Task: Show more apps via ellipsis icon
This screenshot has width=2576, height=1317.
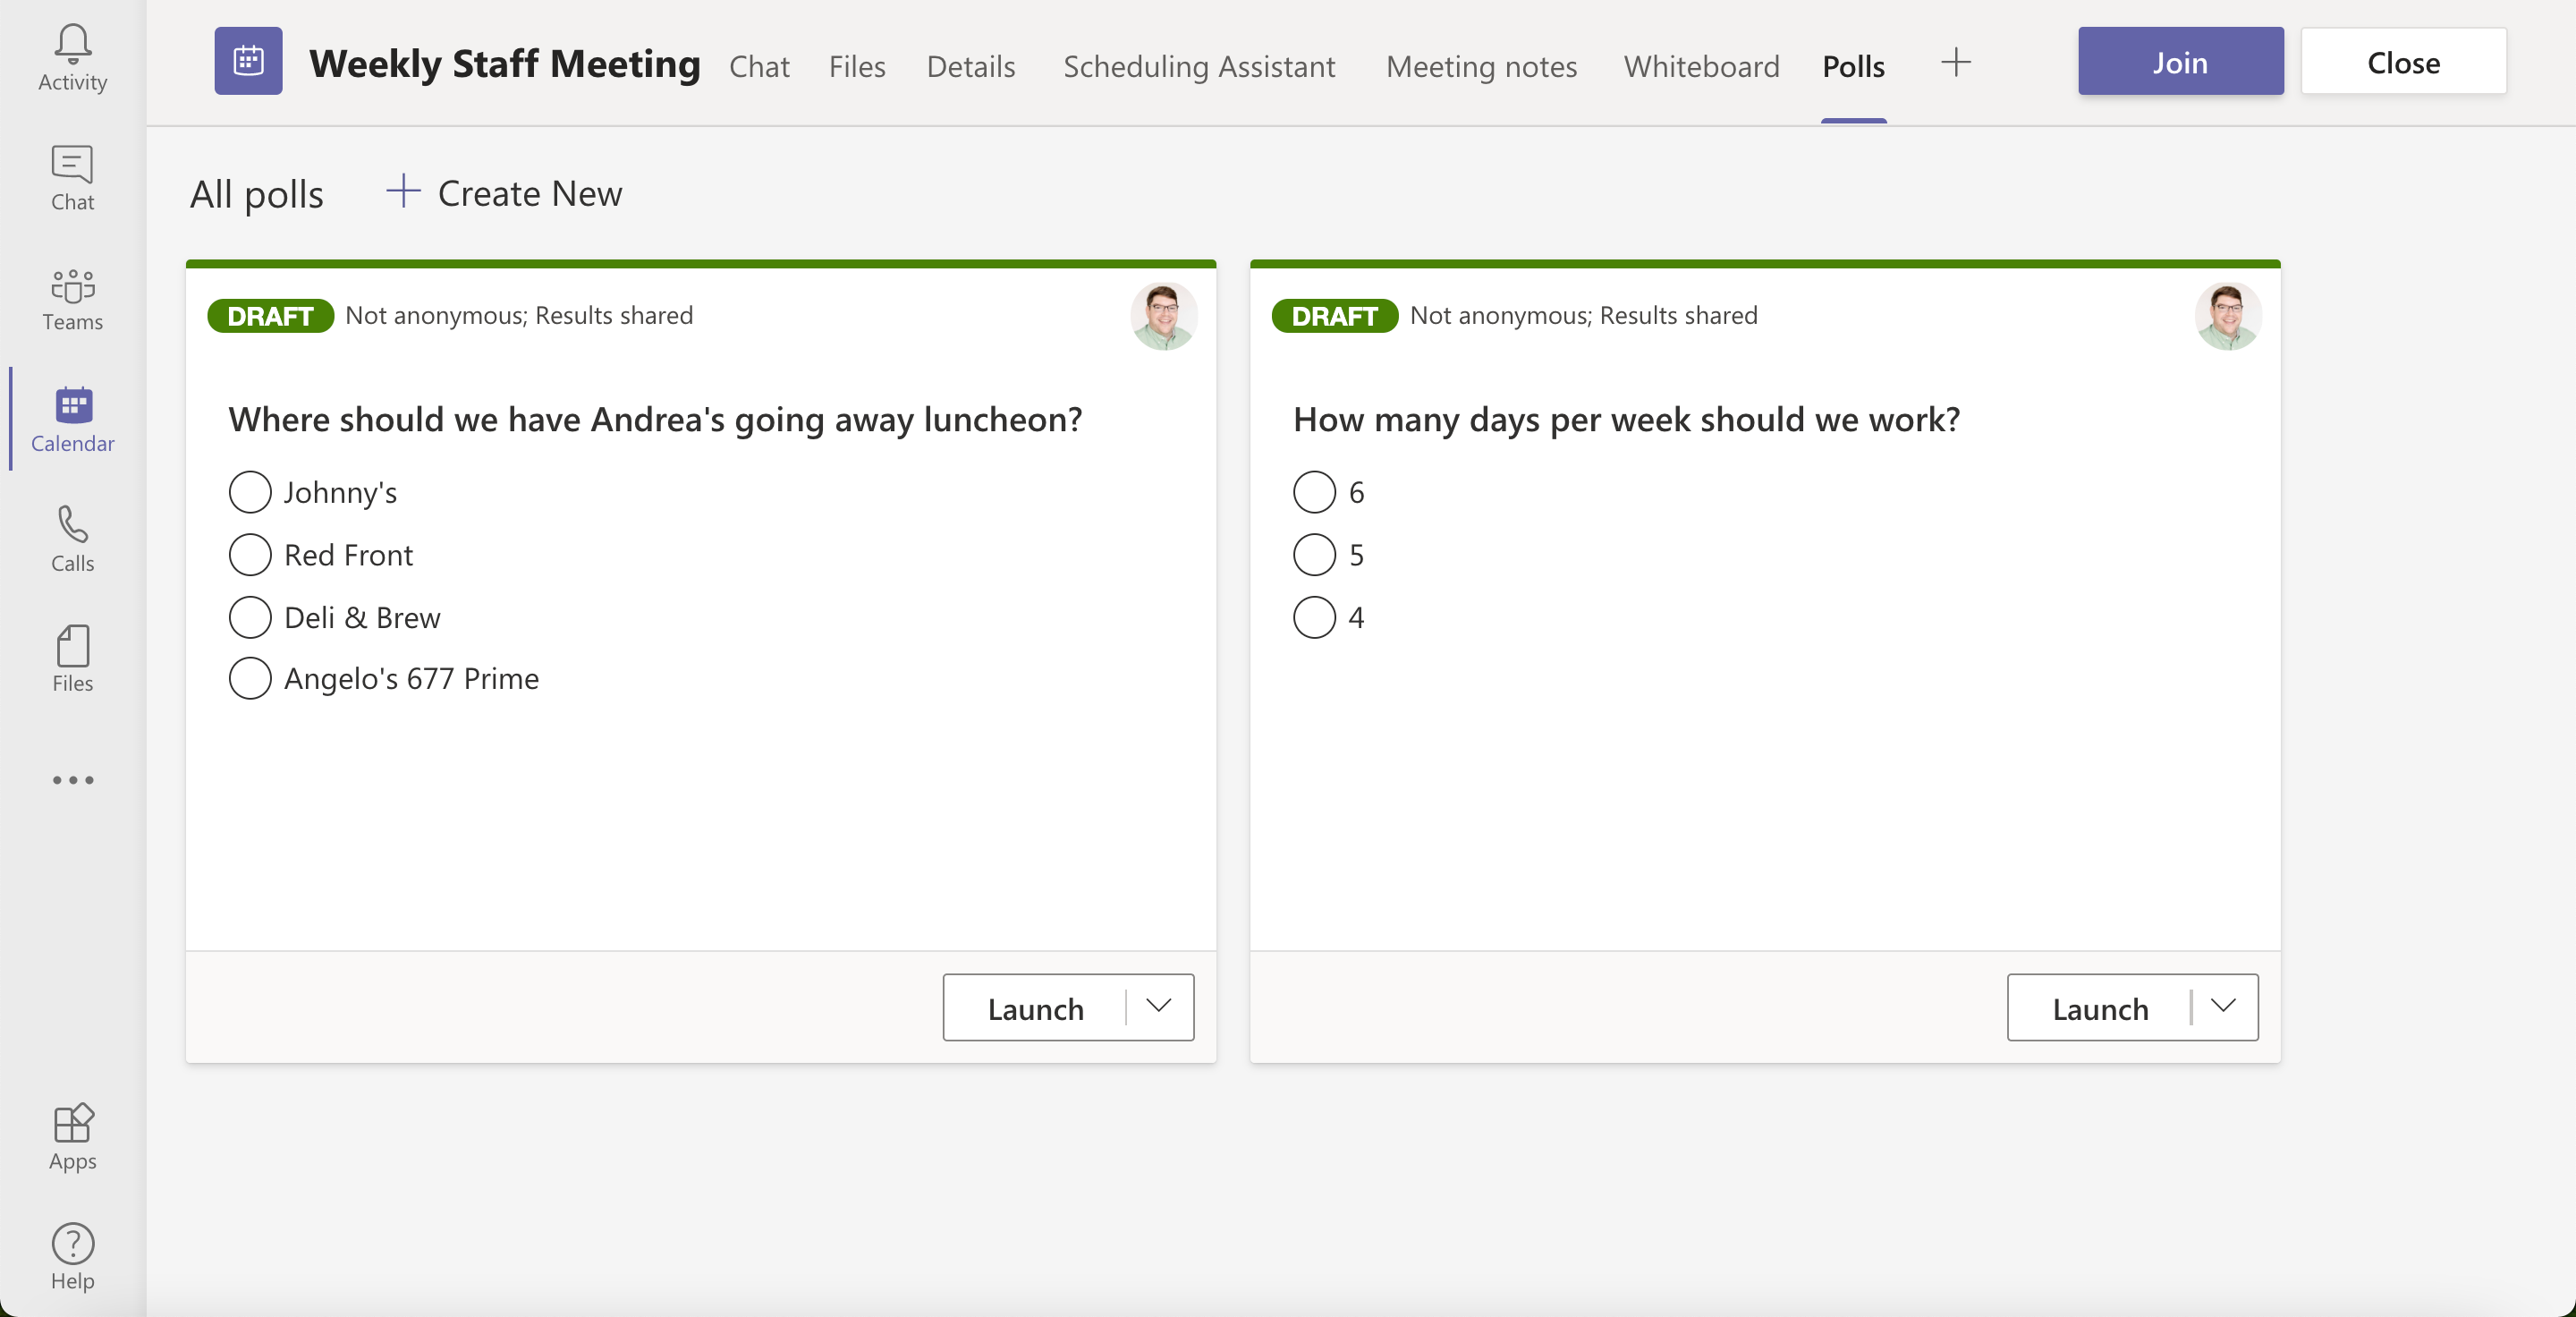Action: point(73,779)
